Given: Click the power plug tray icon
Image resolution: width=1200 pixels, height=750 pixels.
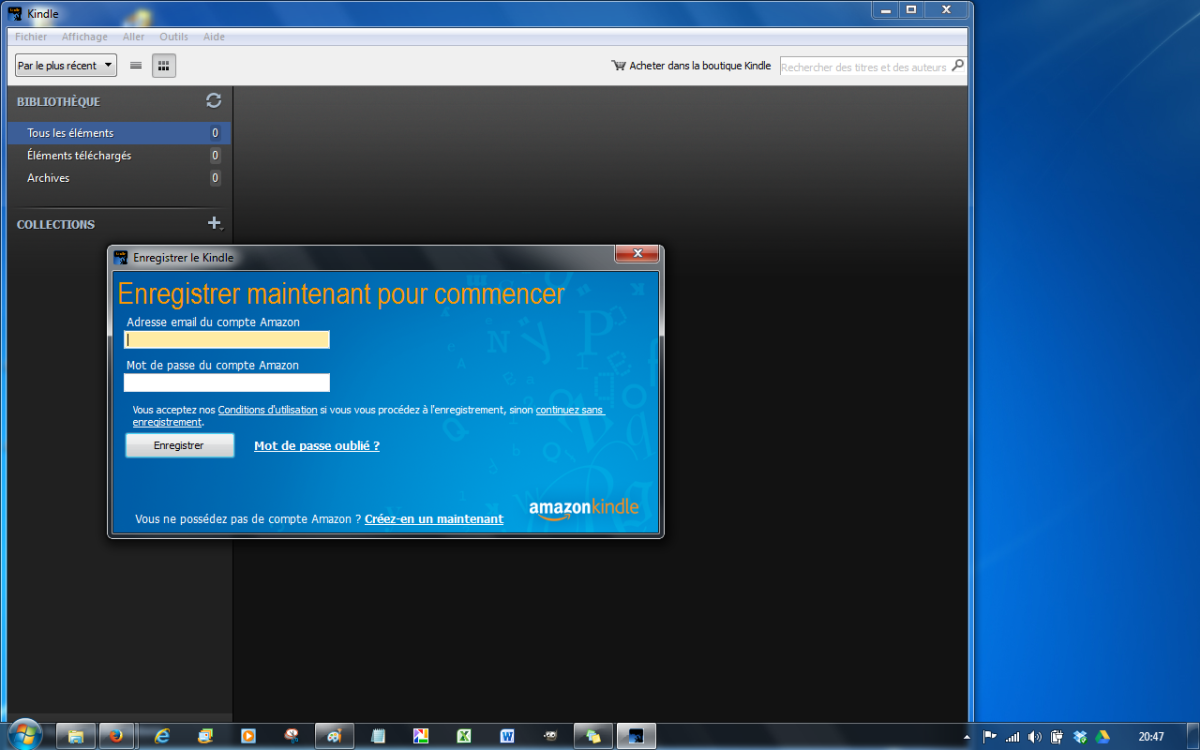Looking at the screenshot, I should [1056, 736].
